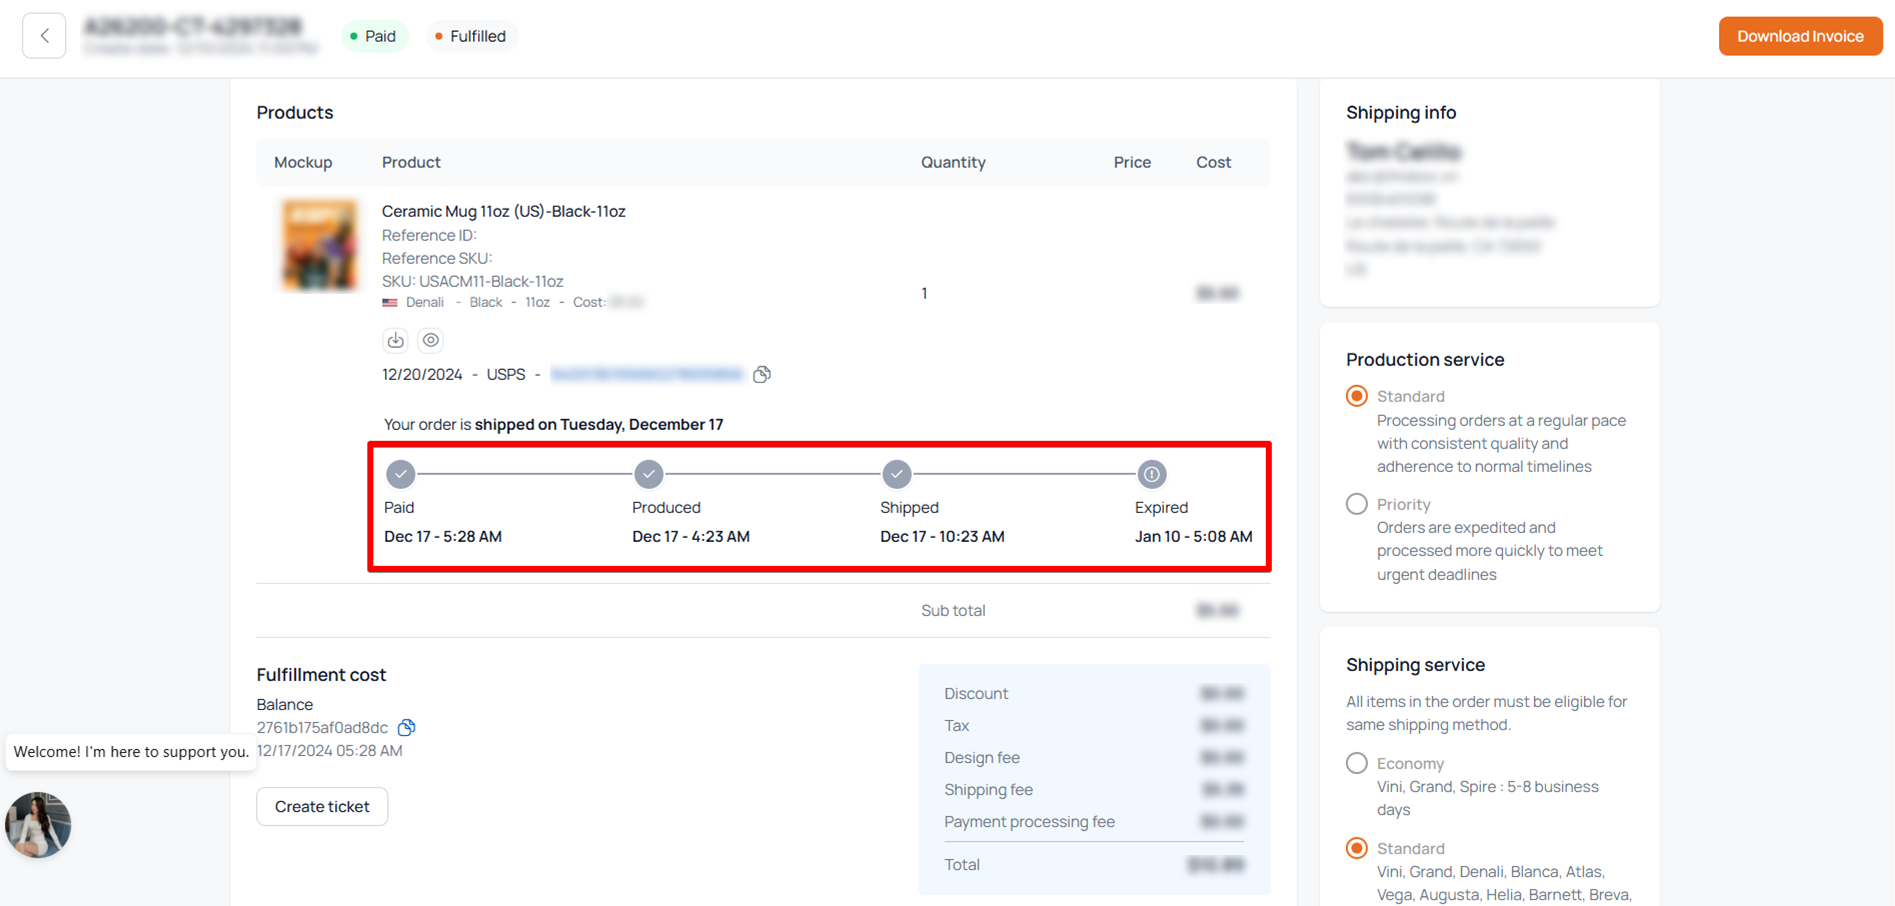1895x906 pixels.
Task: Click the back arrow button
Action: 44,36
